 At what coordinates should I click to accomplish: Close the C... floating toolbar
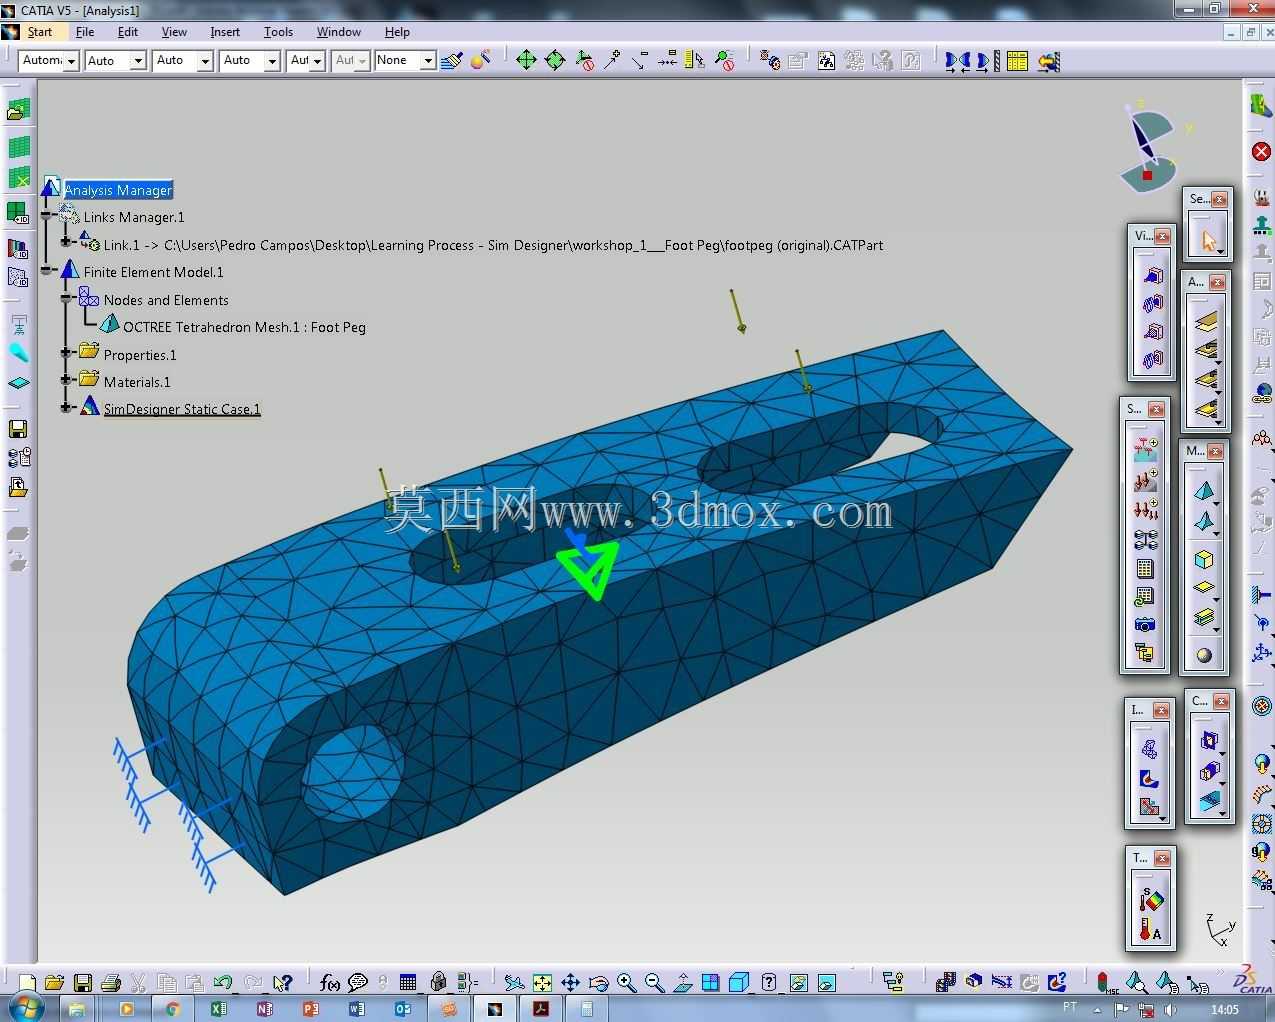1220,701
